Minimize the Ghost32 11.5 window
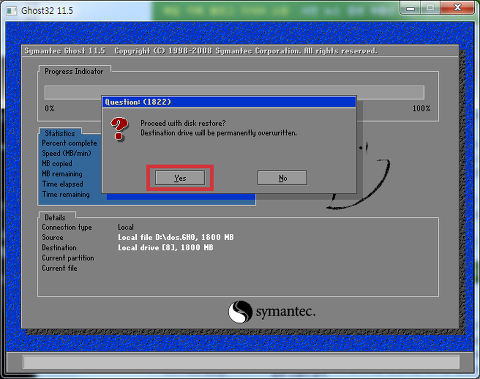 (x=410, y=8)
